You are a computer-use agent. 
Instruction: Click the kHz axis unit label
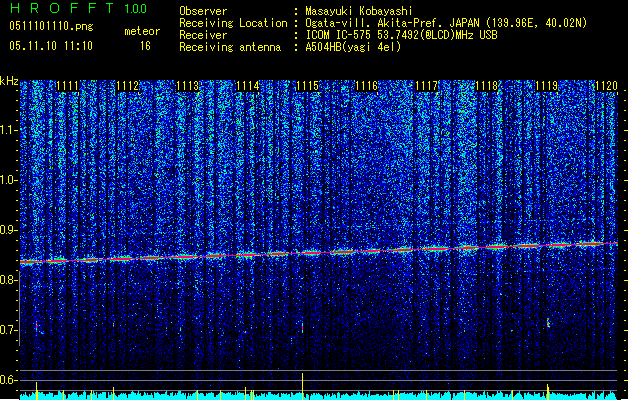(9, 81)
